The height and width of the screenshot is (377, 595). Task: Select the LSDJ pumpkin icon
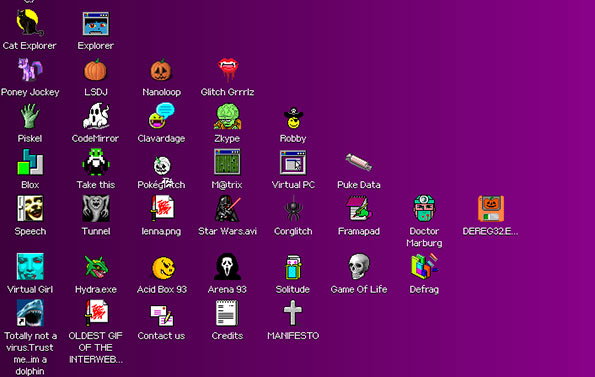click(95, 70)
